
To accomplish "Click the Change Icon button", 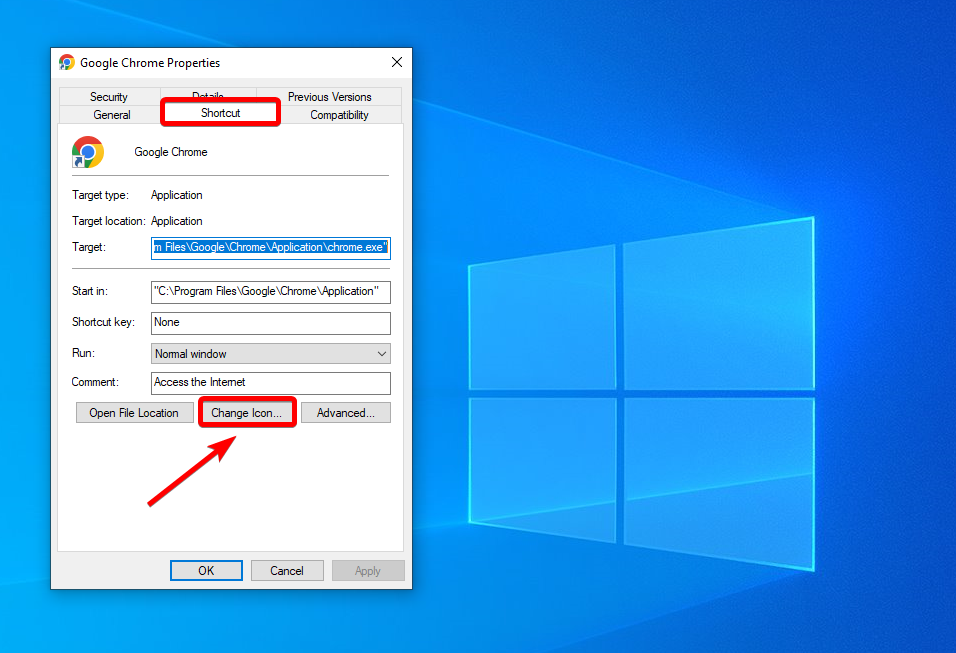I will tap(246, 412).
